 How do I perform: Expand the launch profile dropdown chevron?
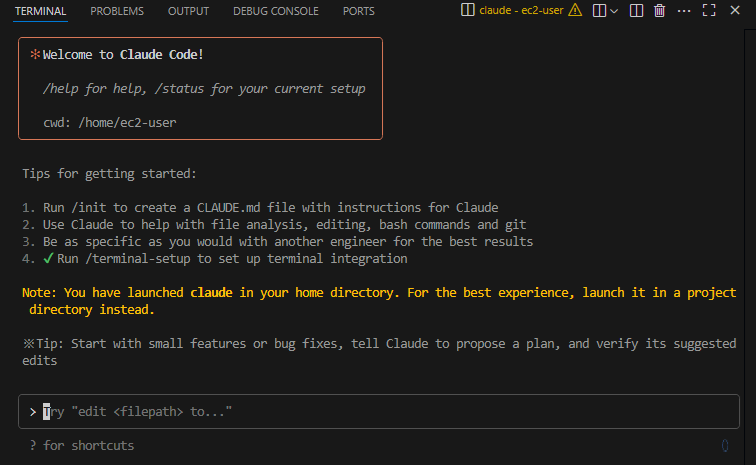[614, 11]
